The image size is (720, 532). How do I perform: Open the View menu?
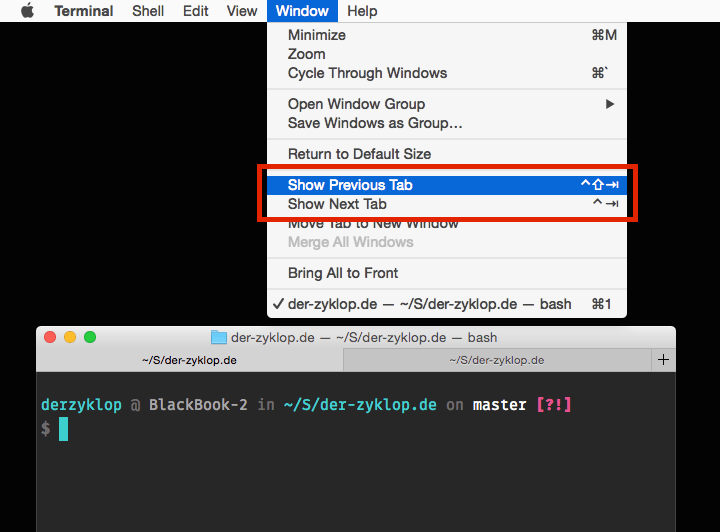241,11
